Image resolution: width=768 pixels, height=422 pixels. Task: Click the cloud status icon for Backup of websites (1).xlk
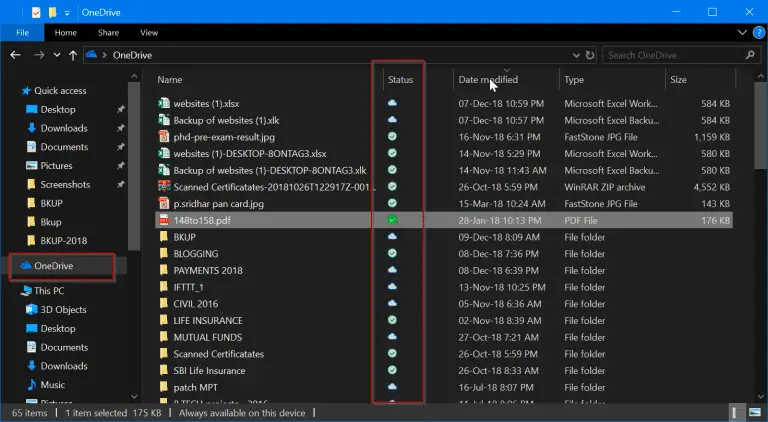click(x=392, y=120)
